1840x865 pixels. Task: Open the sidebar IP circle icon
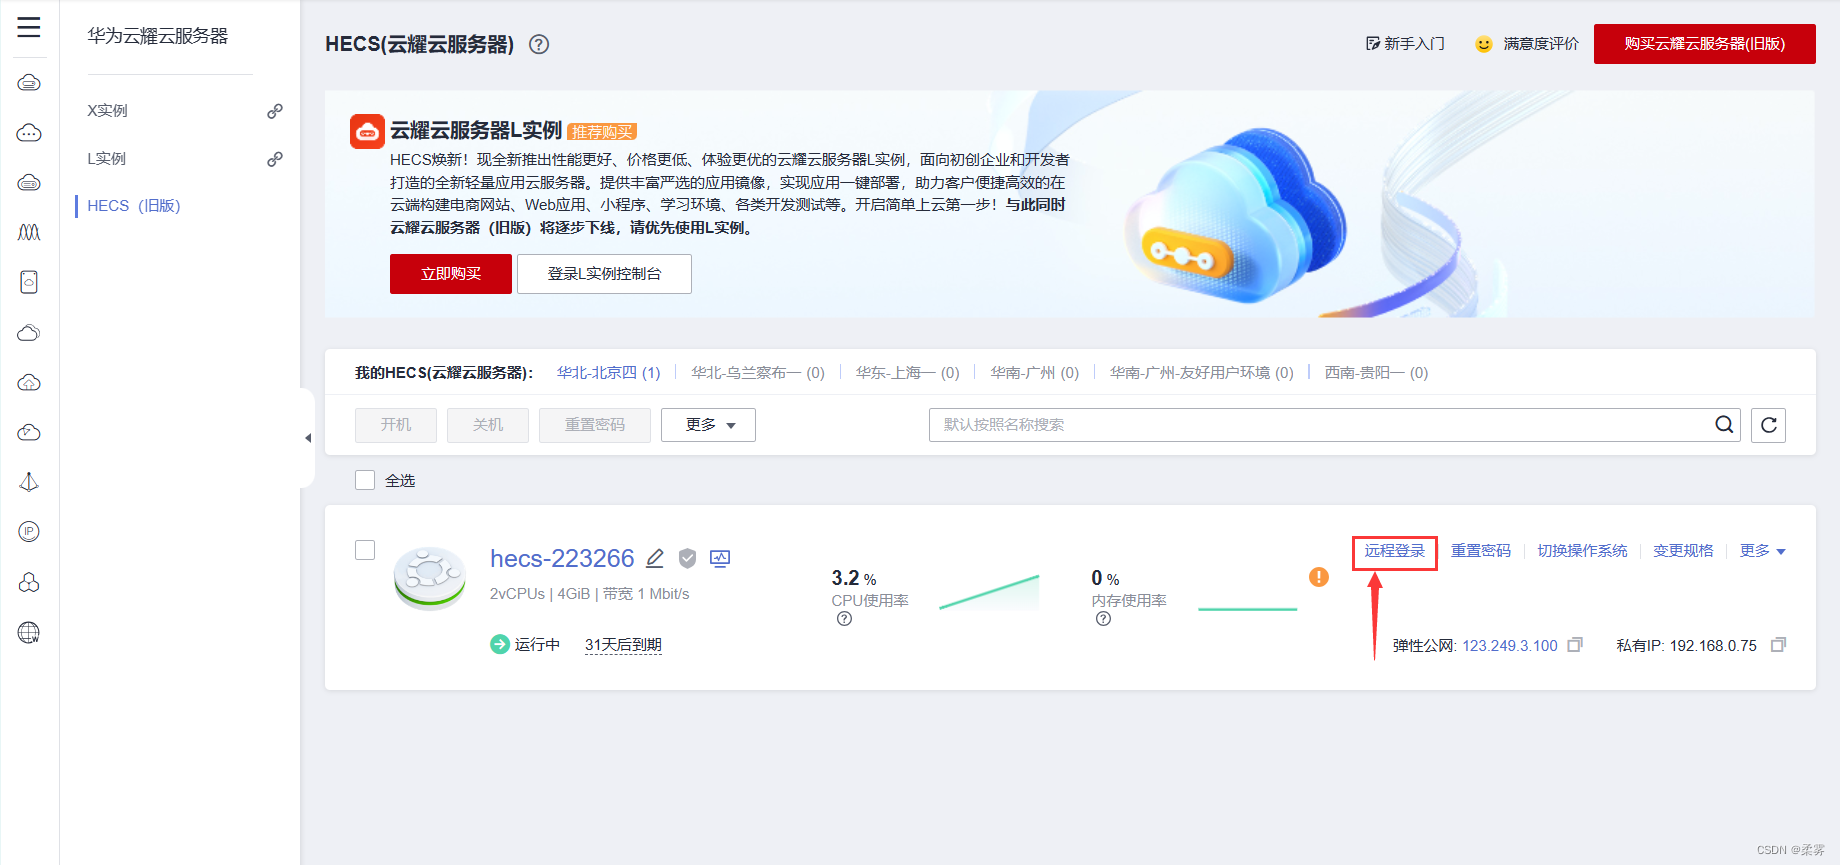coord(29,532)
